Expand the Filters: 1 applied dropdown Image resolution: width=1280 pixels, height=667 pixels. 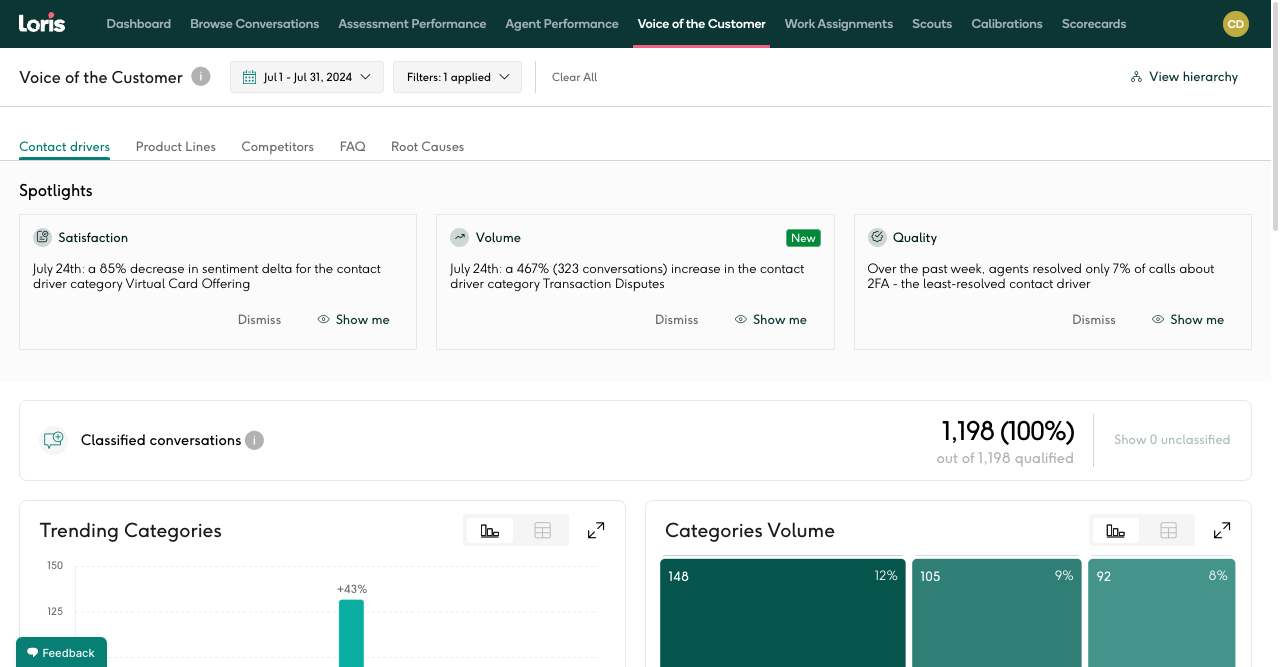coord(458,77)
